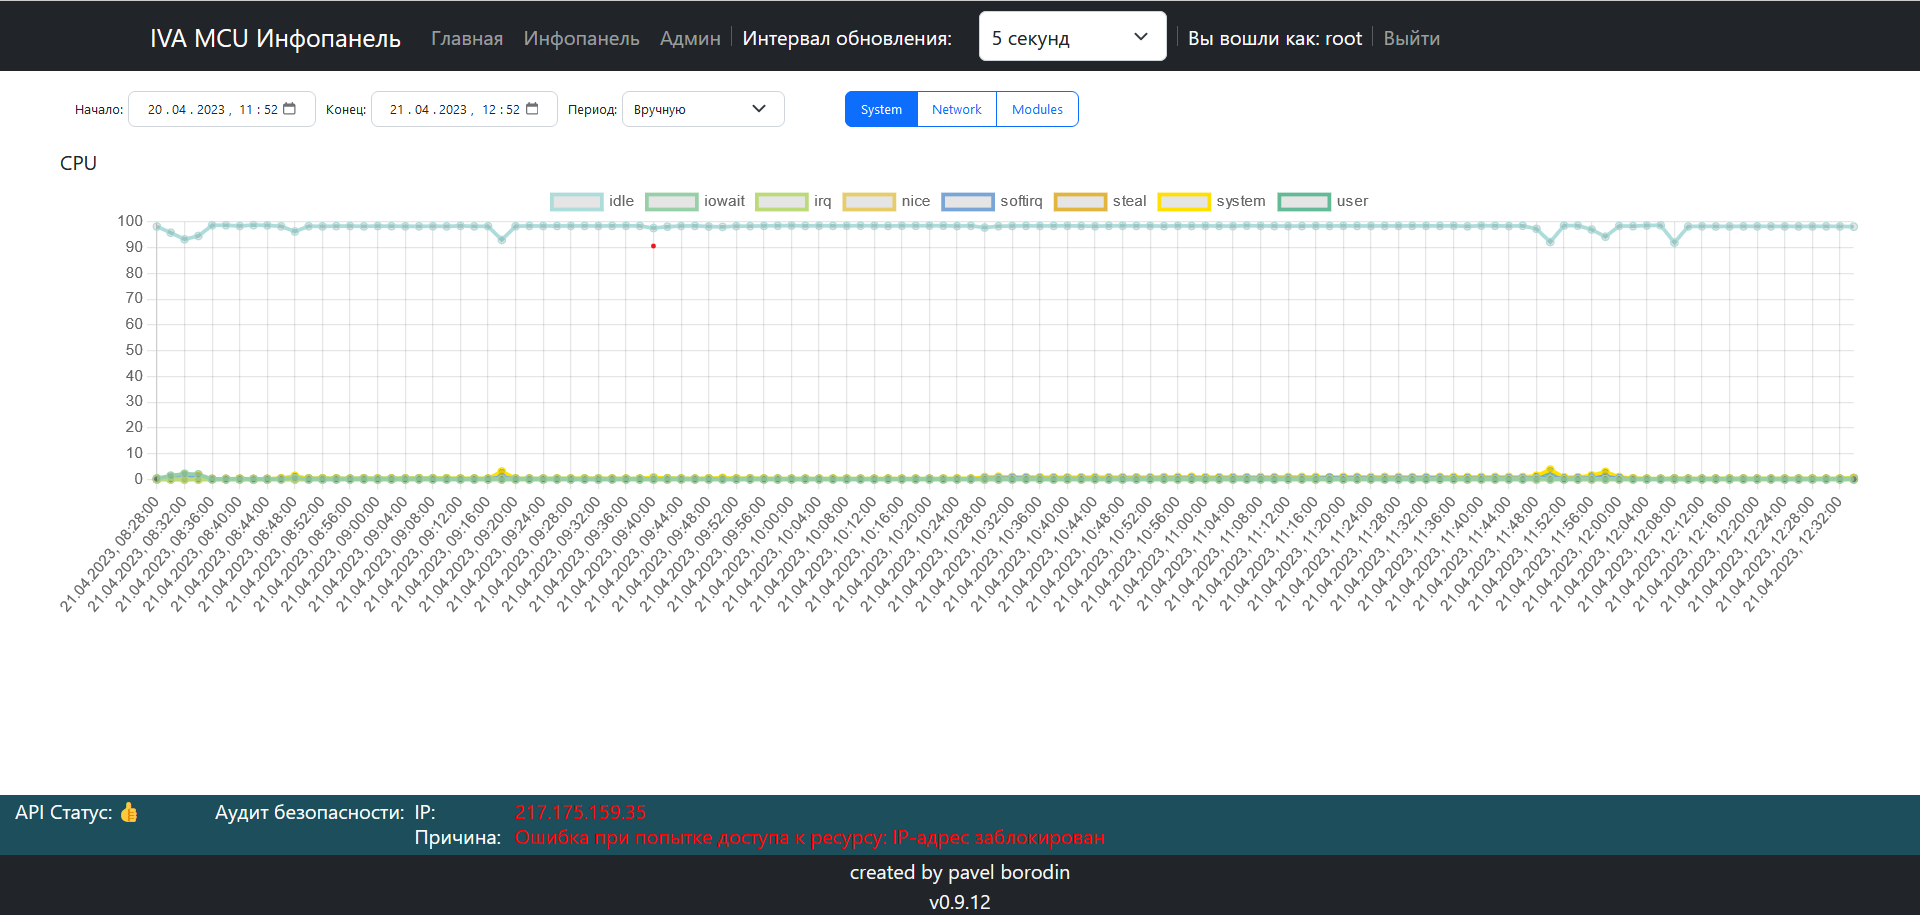
Task: Hide the irq series legend box
Action: [x=782, y=201]
